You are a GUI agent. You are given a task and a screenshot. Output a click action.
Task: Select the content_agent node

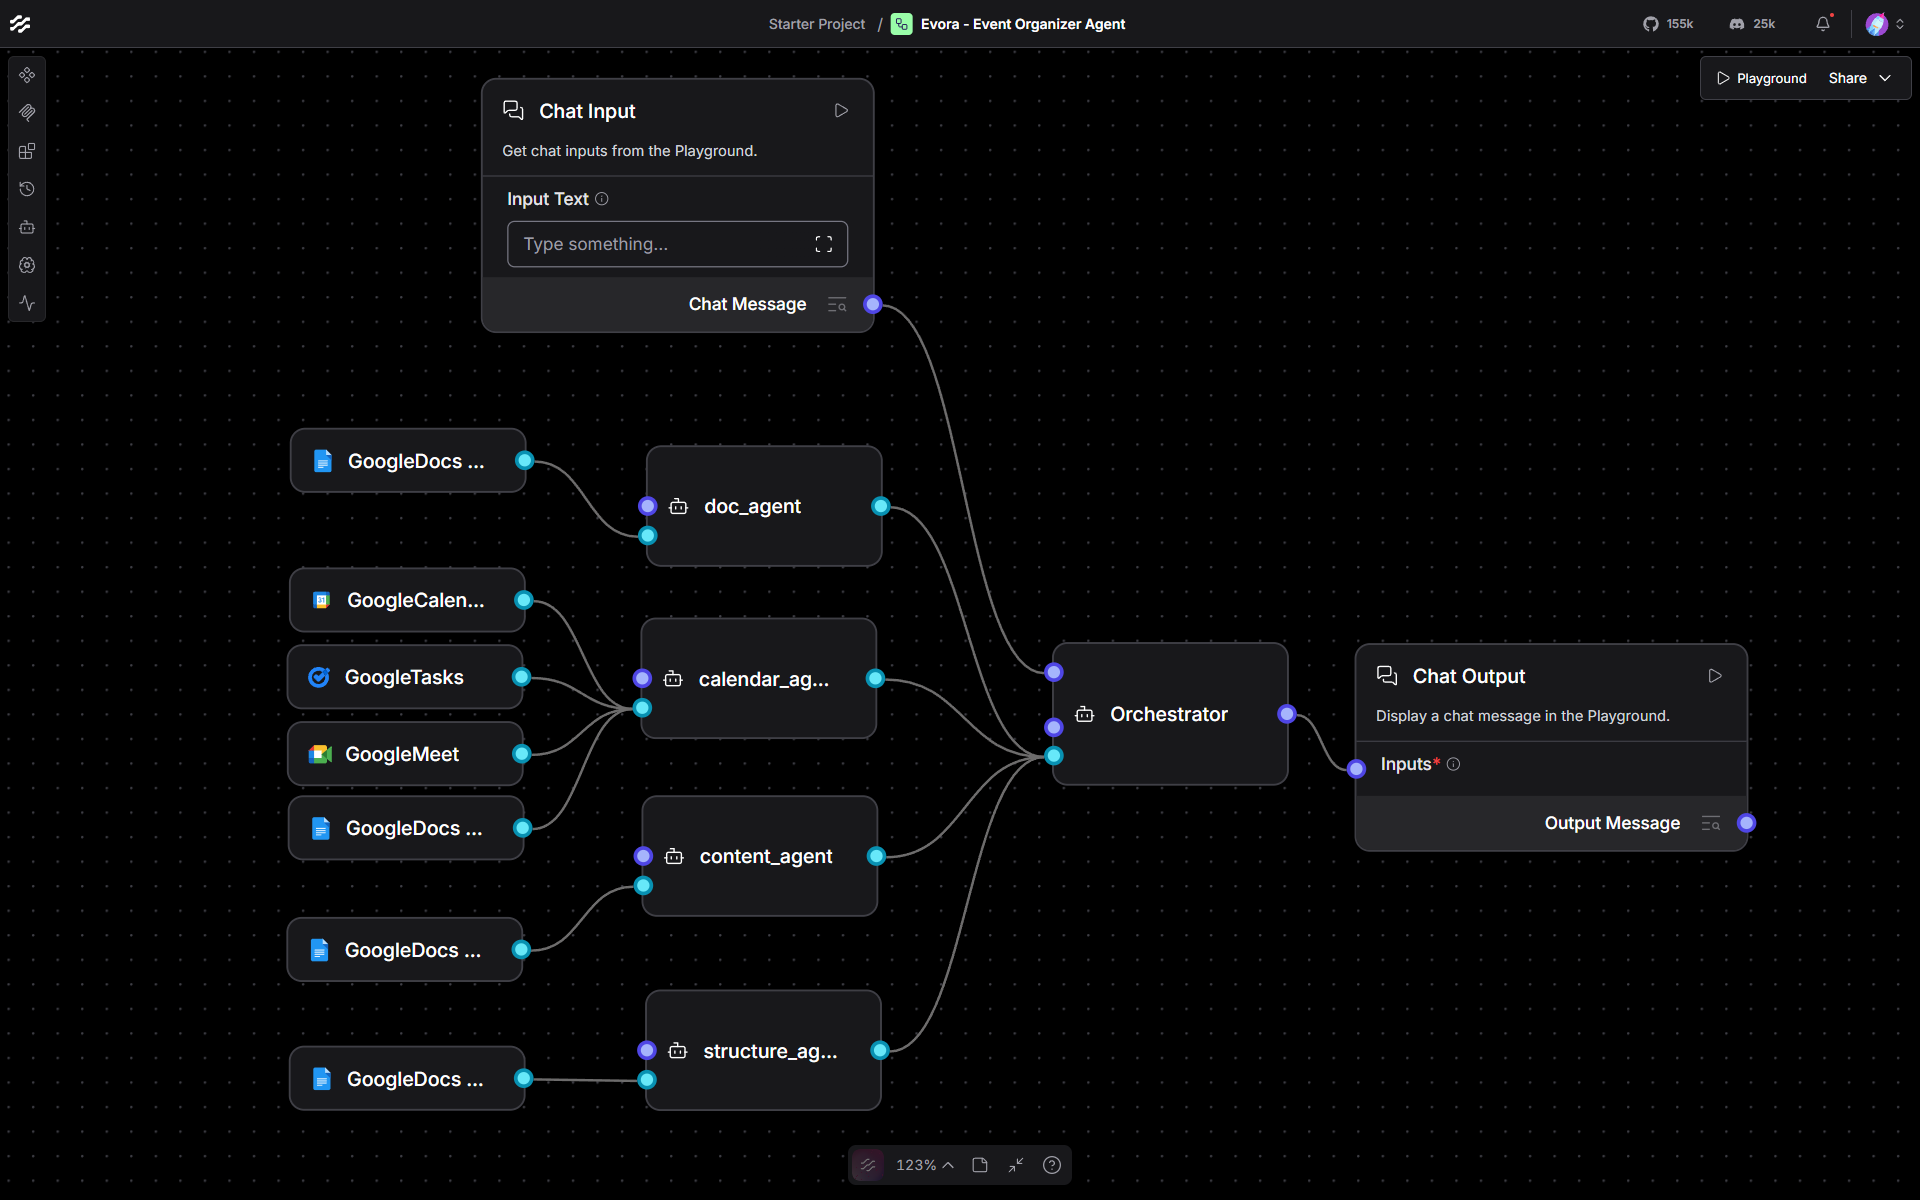point(760,856)
